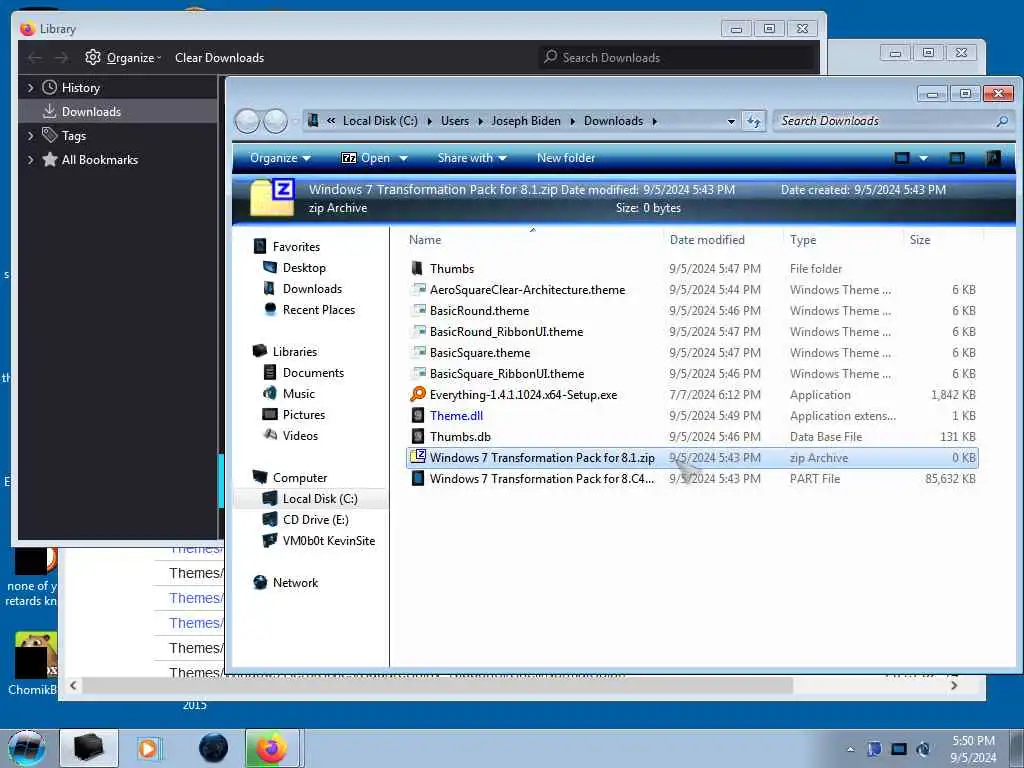Open the view options dropdown arrow
1024x768 pixels.
tap(923, 158)
